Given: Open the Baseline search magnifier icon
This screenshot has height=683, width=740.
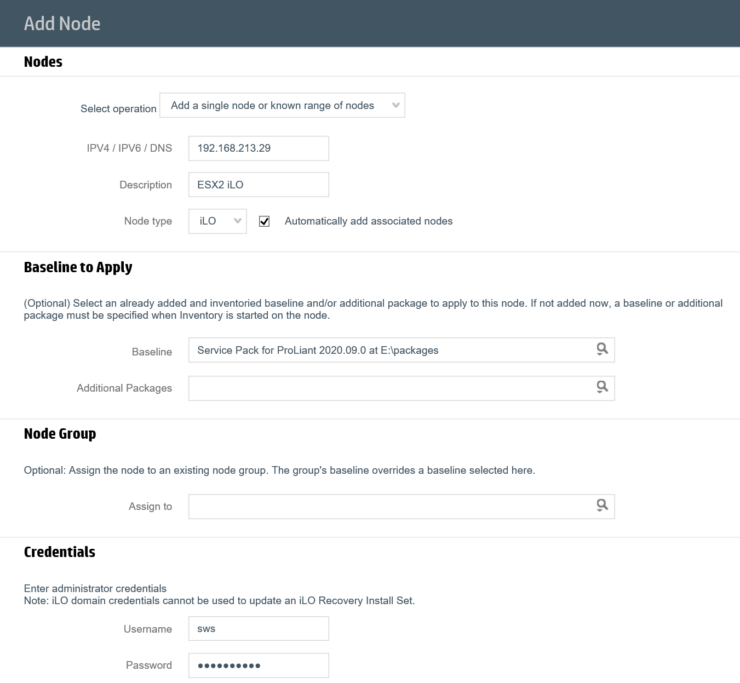Looking at the screenshot, I should 602,349.
